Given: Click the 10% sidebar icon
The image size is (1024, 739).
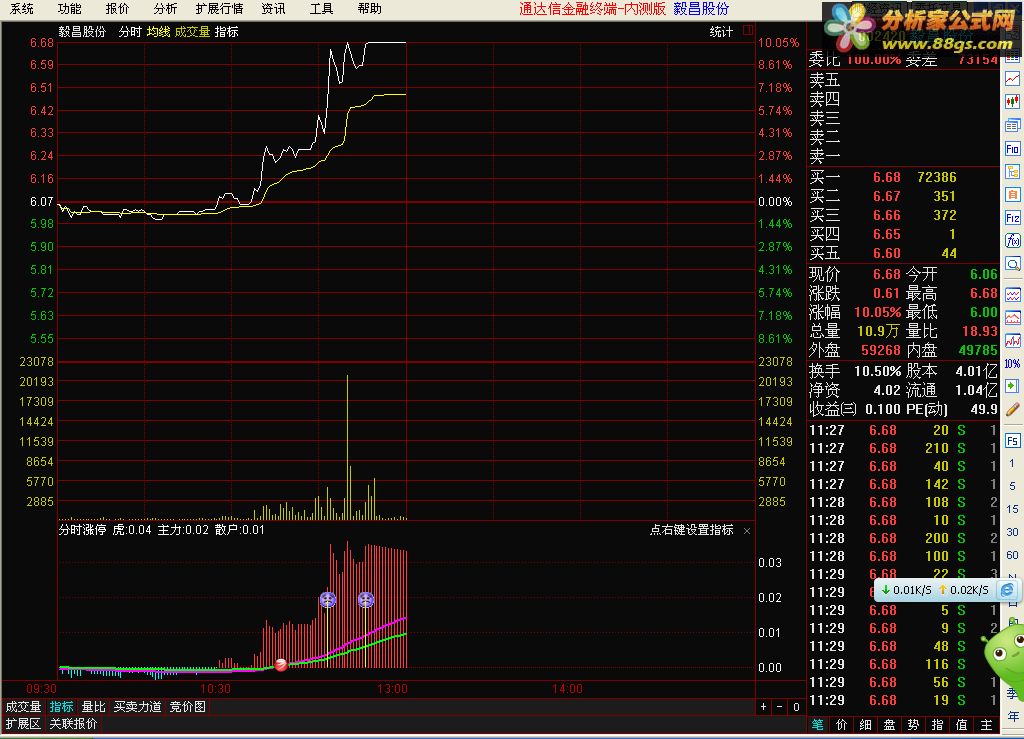Looking at the screenshot, I should coord(1012,364).
